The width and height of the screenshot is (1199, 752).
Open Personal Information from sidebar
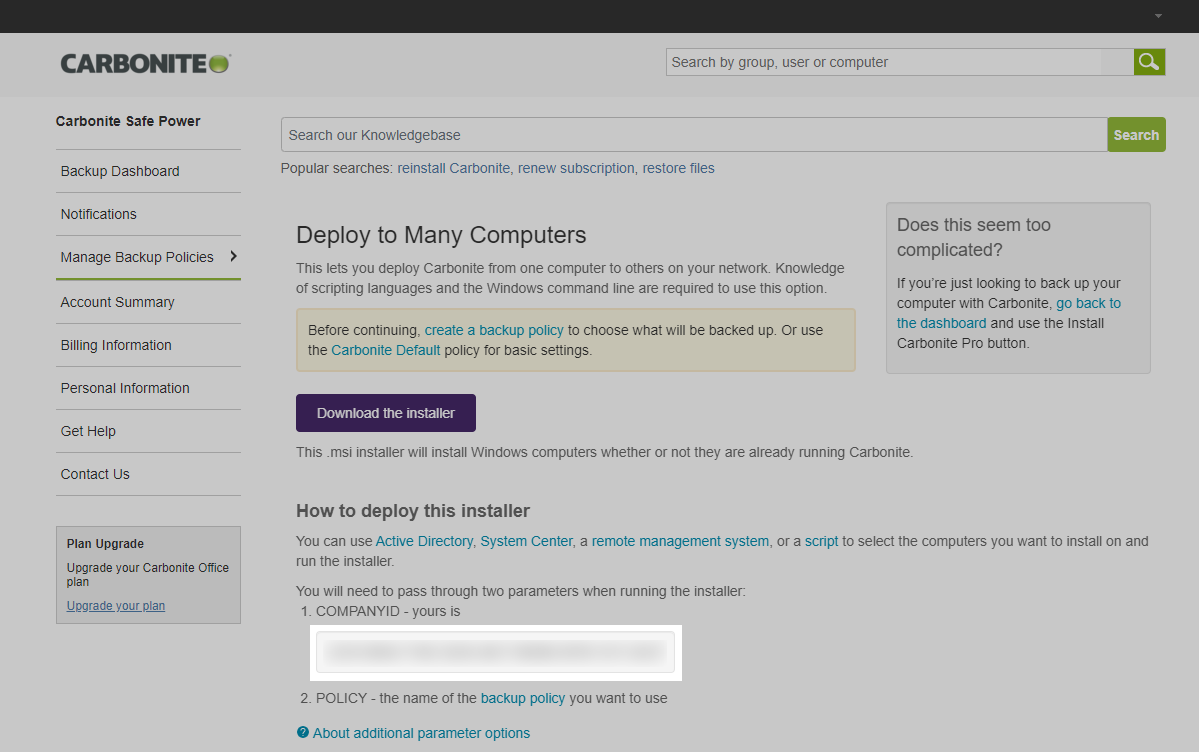125,388
